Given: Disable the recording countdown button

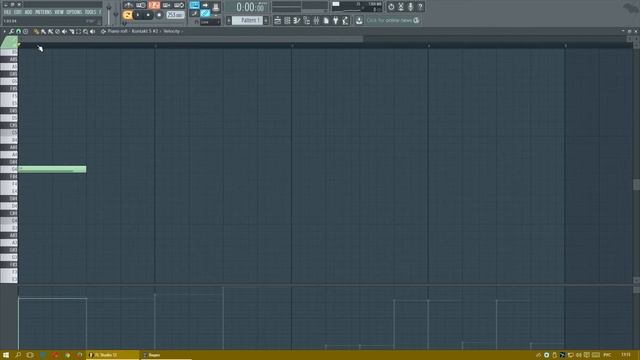Looking at the screenshot, I should pyautogui.click(x=154, y=5).
